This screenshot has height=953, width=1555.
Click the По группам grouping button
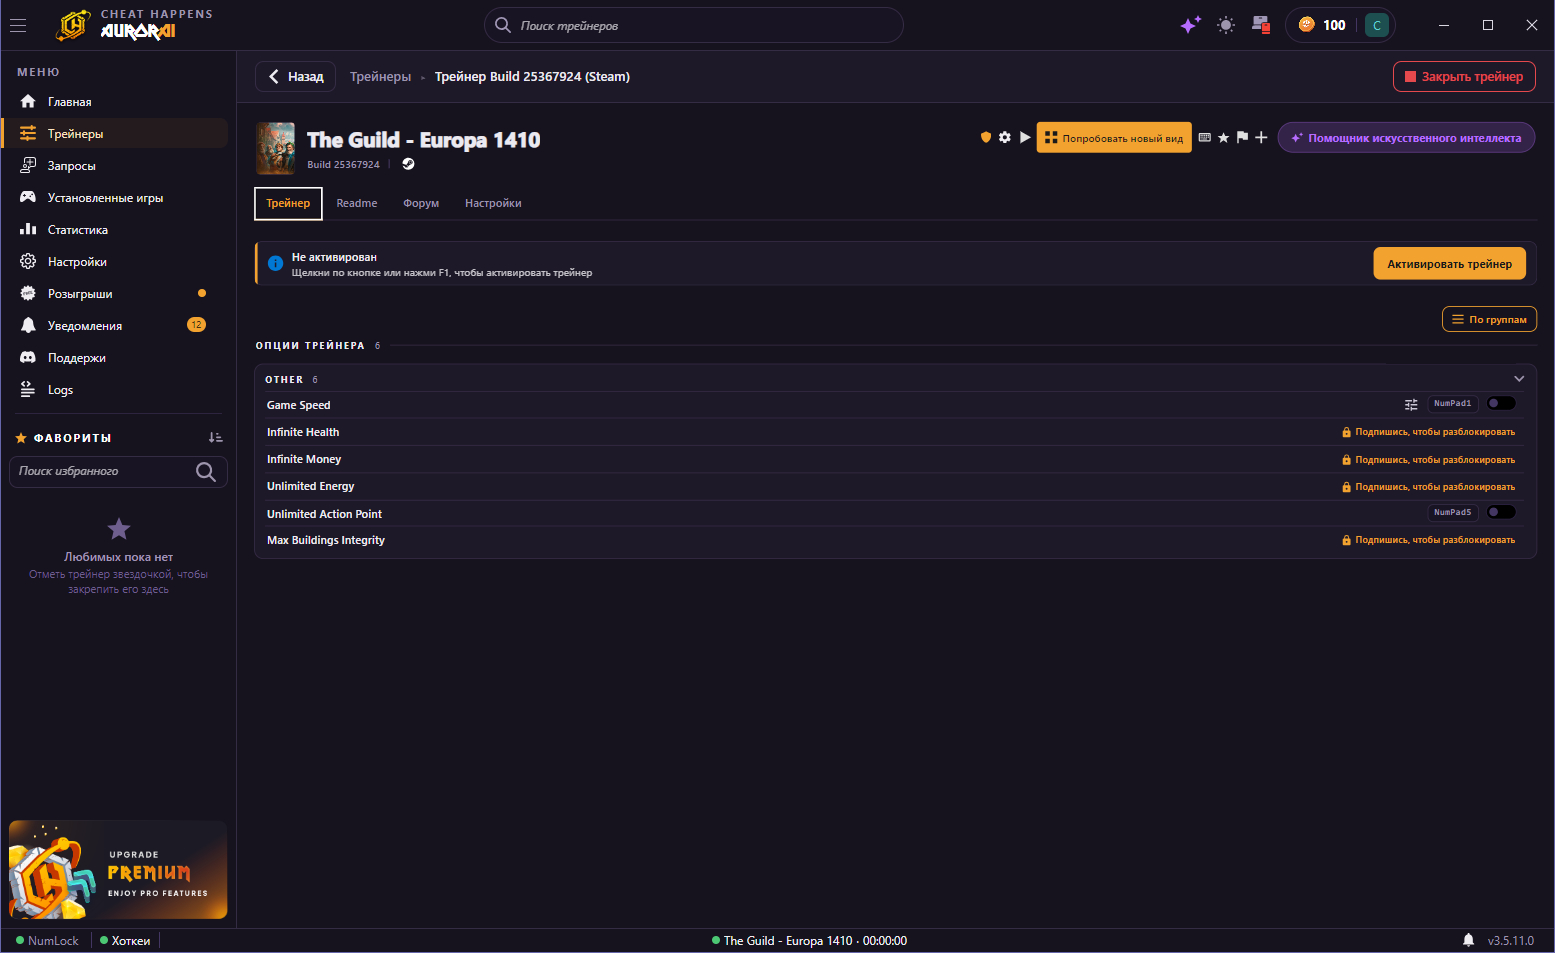point(1489,319)
